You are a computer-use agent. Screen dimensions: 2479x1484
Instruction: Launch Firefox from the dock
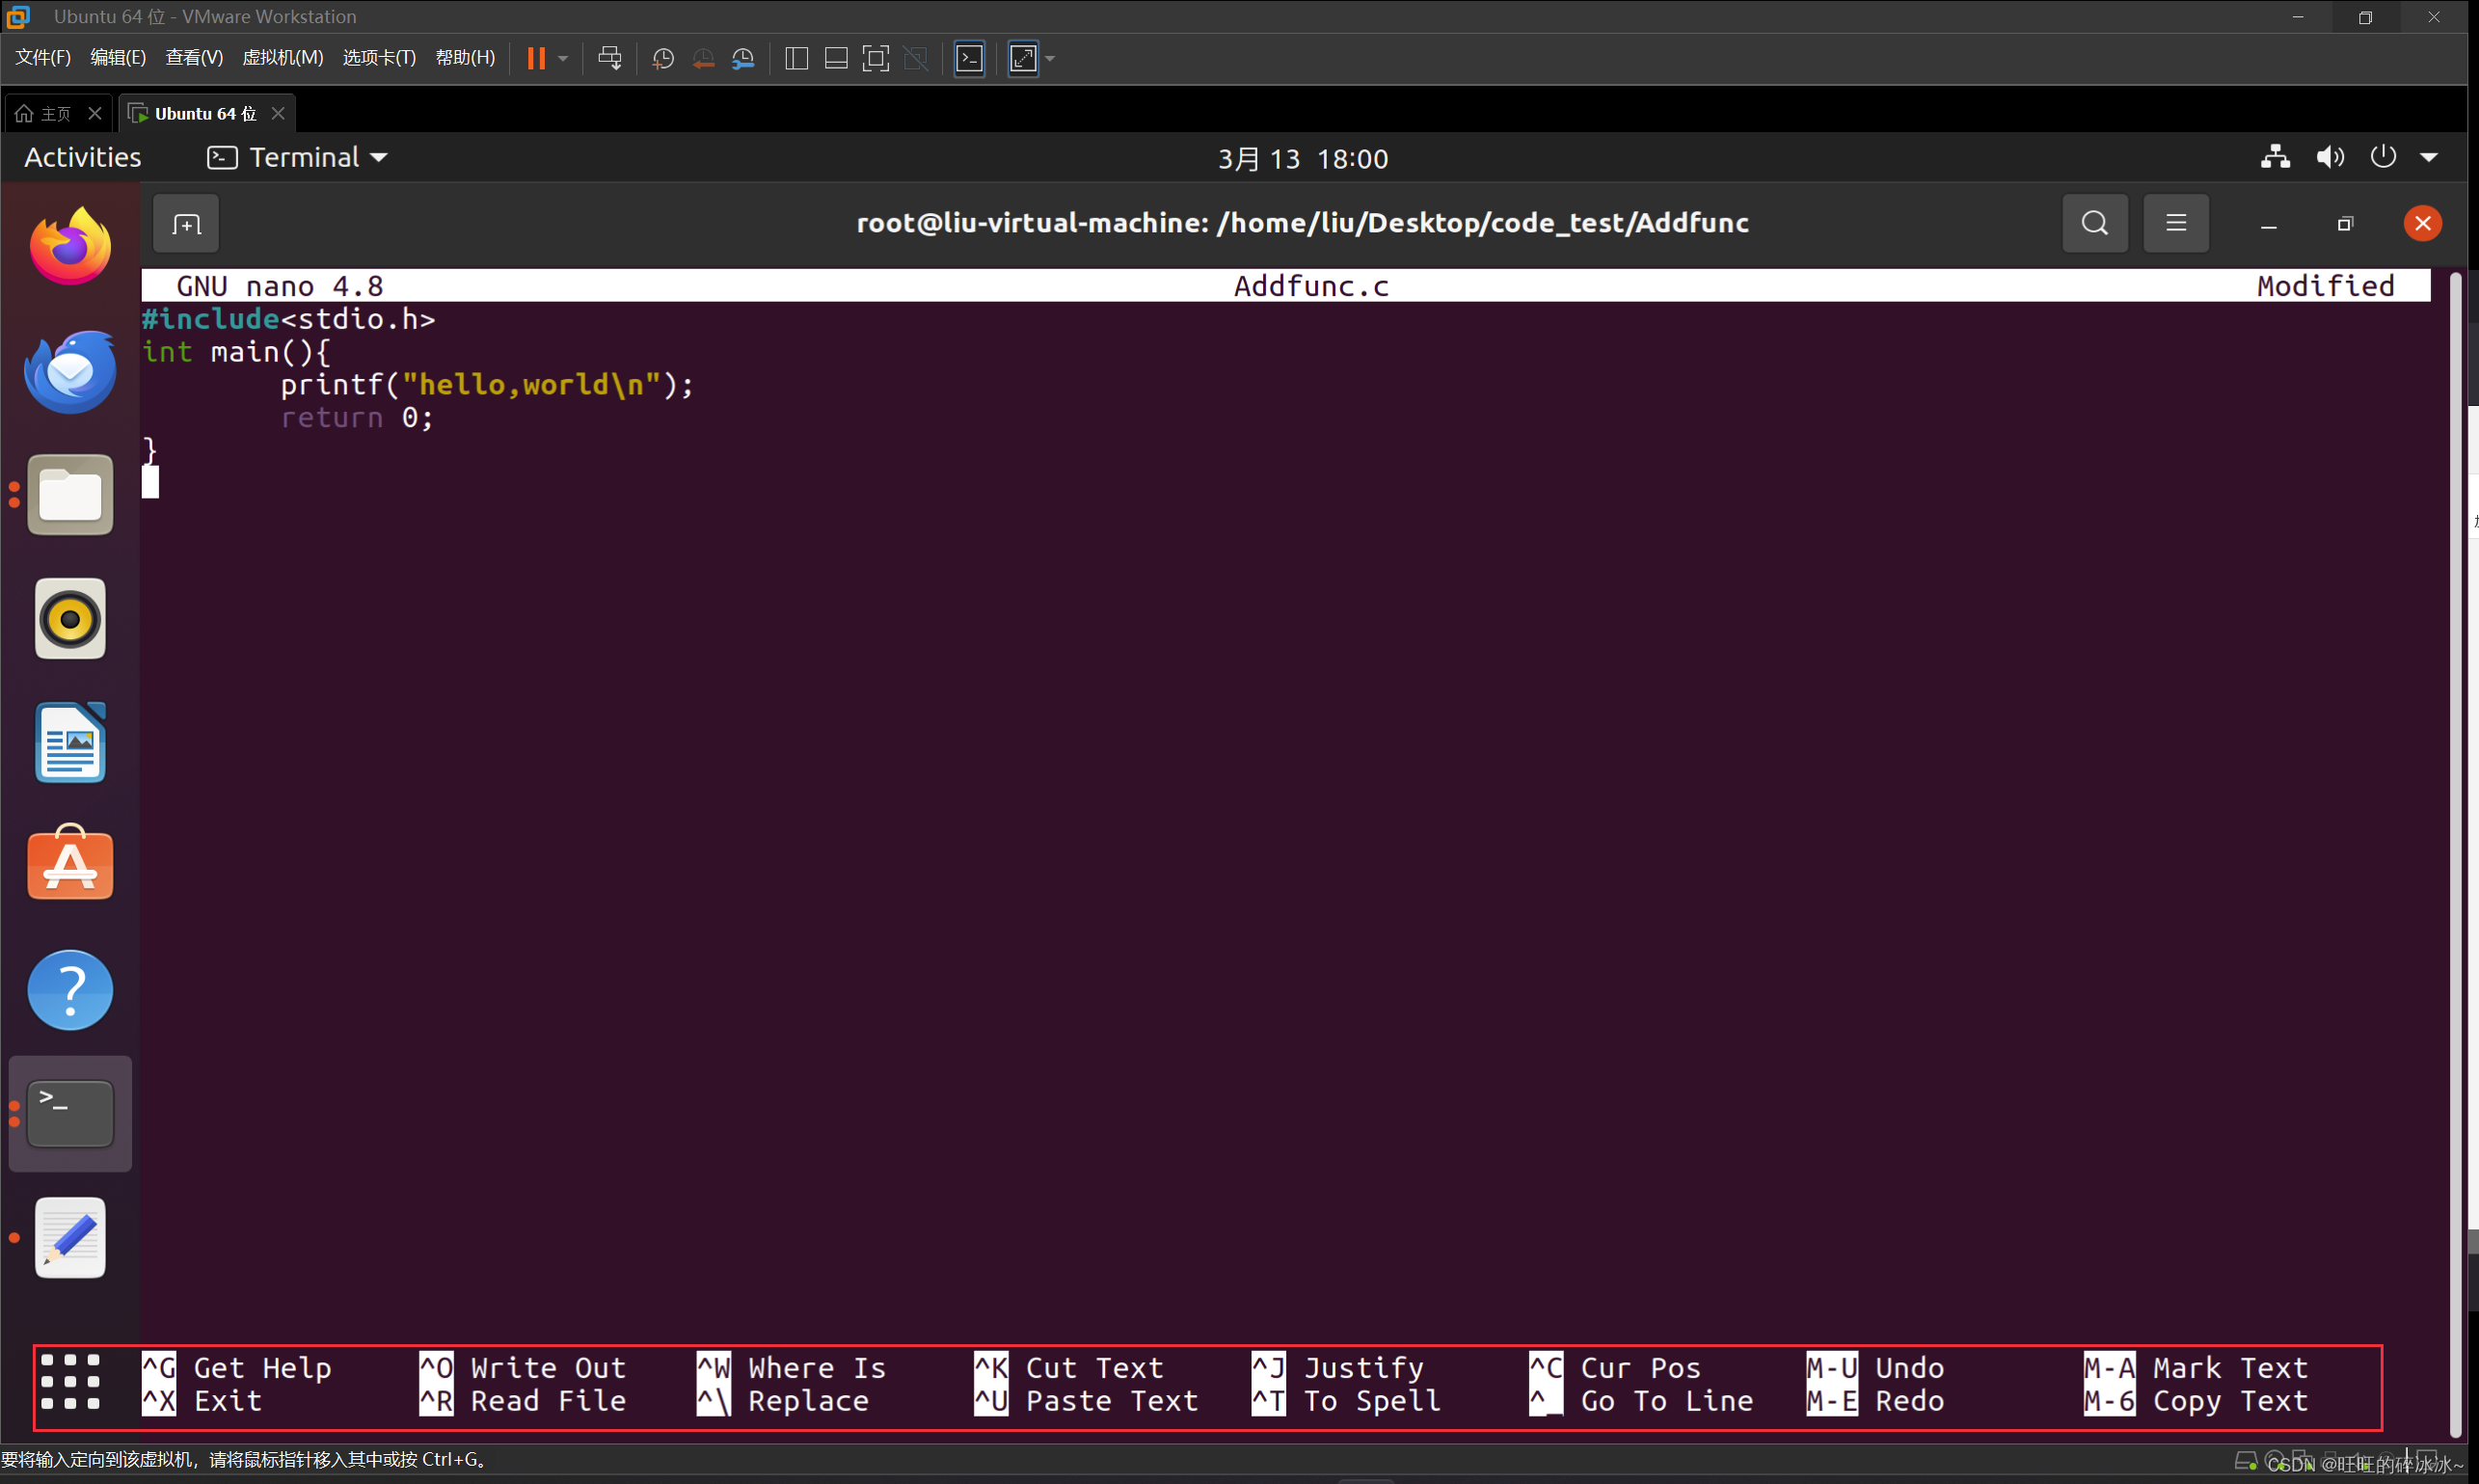click(70, 246)
